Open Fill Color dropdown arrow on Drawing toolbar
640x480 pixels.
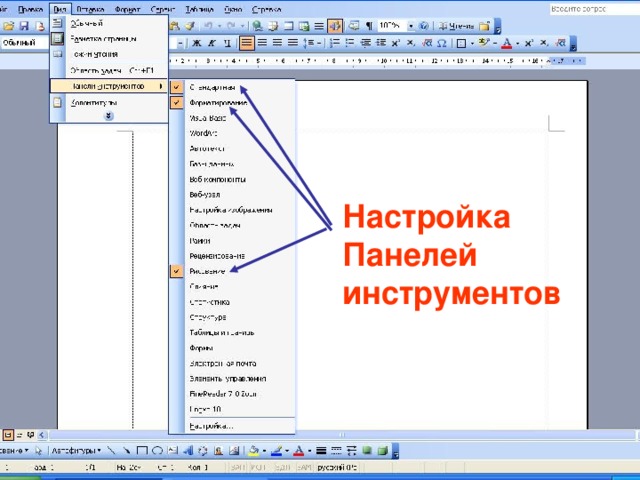point(264,451)
